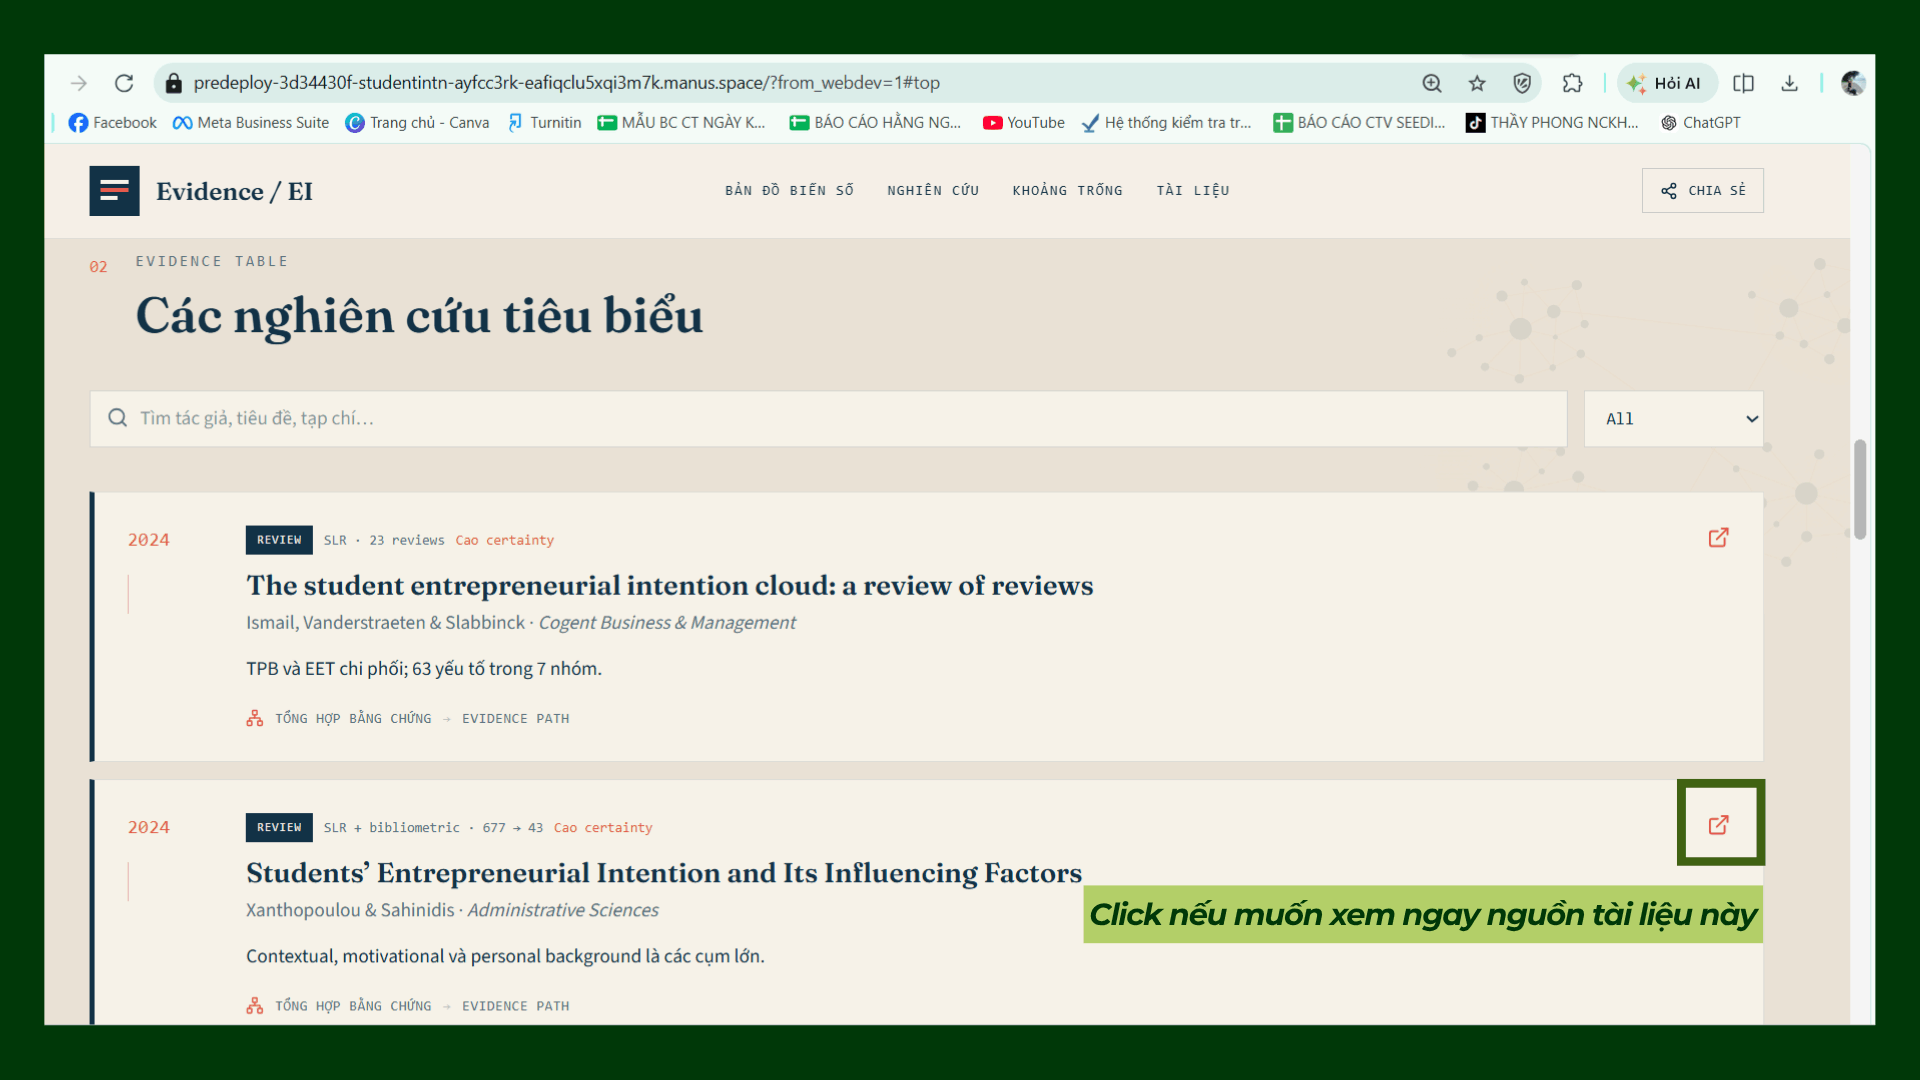1920x1080 pixels.
Task: Click the page vertical scrollbar thumb
Action: point(1860,489)
